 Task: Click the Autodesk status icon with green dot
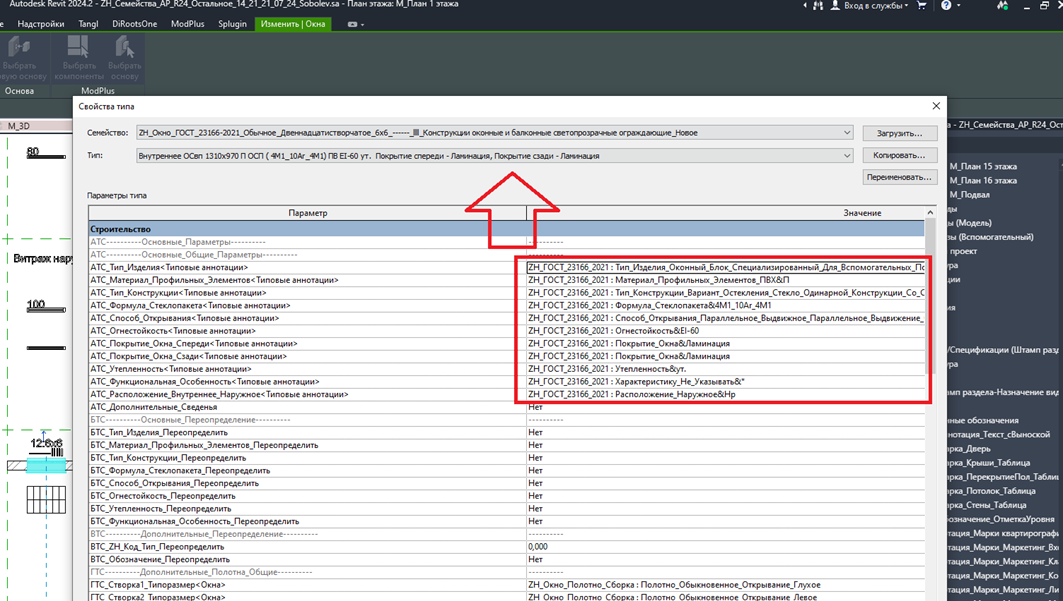point(1003,5)
